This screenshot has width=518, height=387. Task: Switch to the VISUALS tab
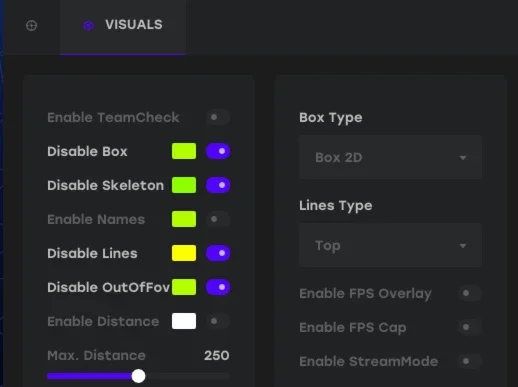click(123, 25)
